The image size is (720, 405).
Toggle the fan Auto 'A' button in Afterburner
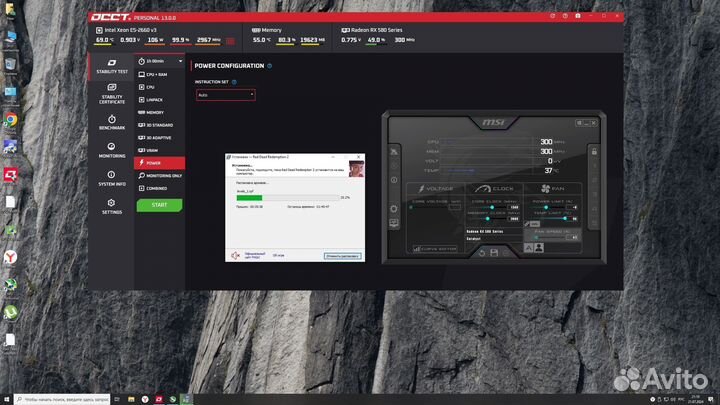(x=529, y=248)
